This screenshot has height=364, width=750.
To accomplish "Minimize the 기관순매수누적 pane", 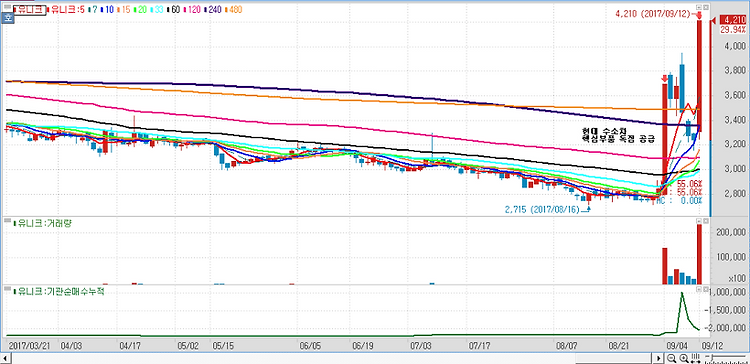I will pos(699,289).
